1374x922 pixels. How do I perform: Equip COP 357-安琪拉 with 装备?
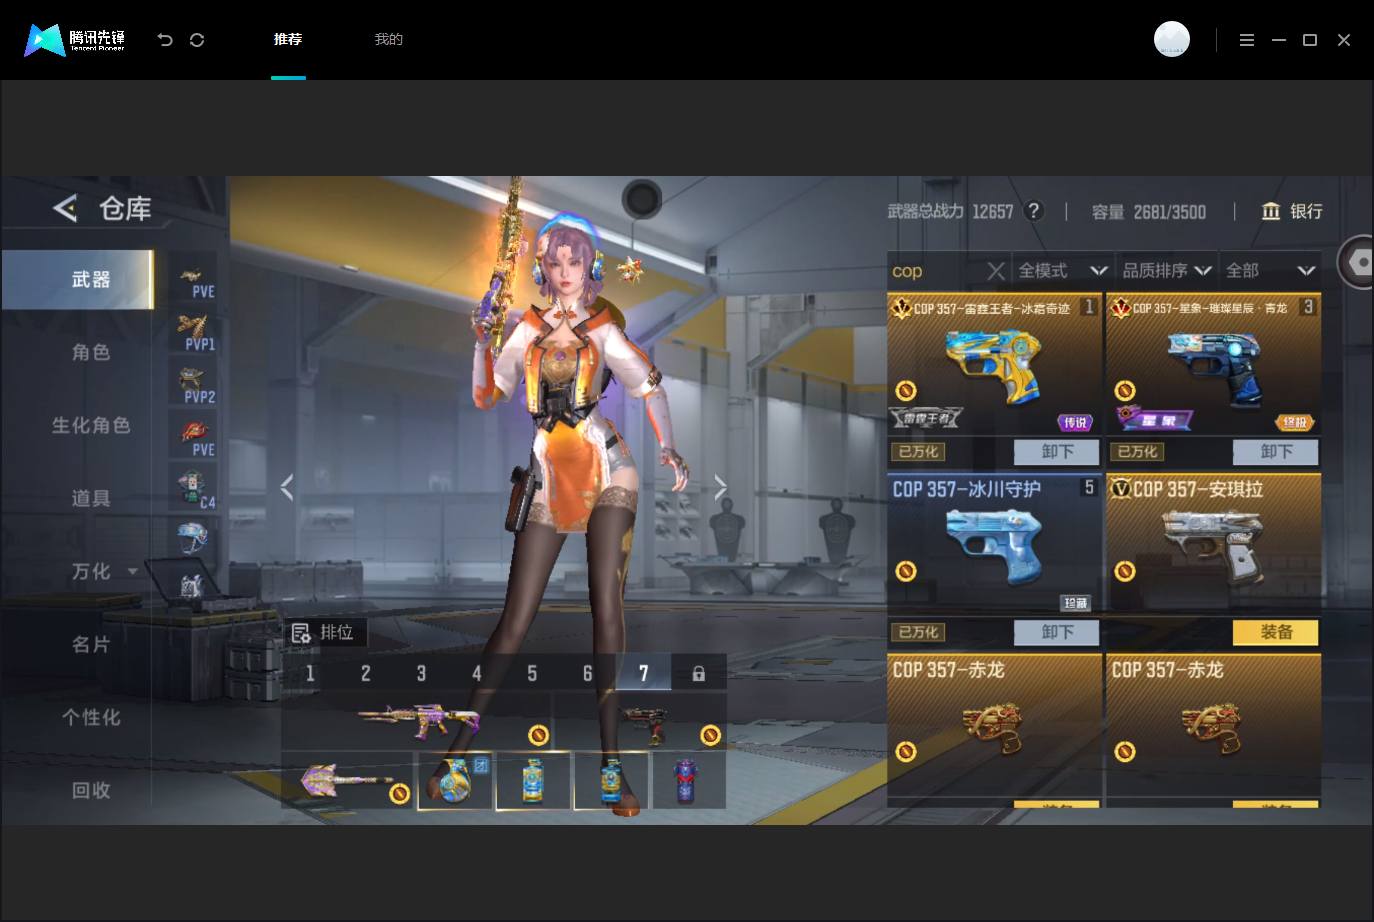1276,632
